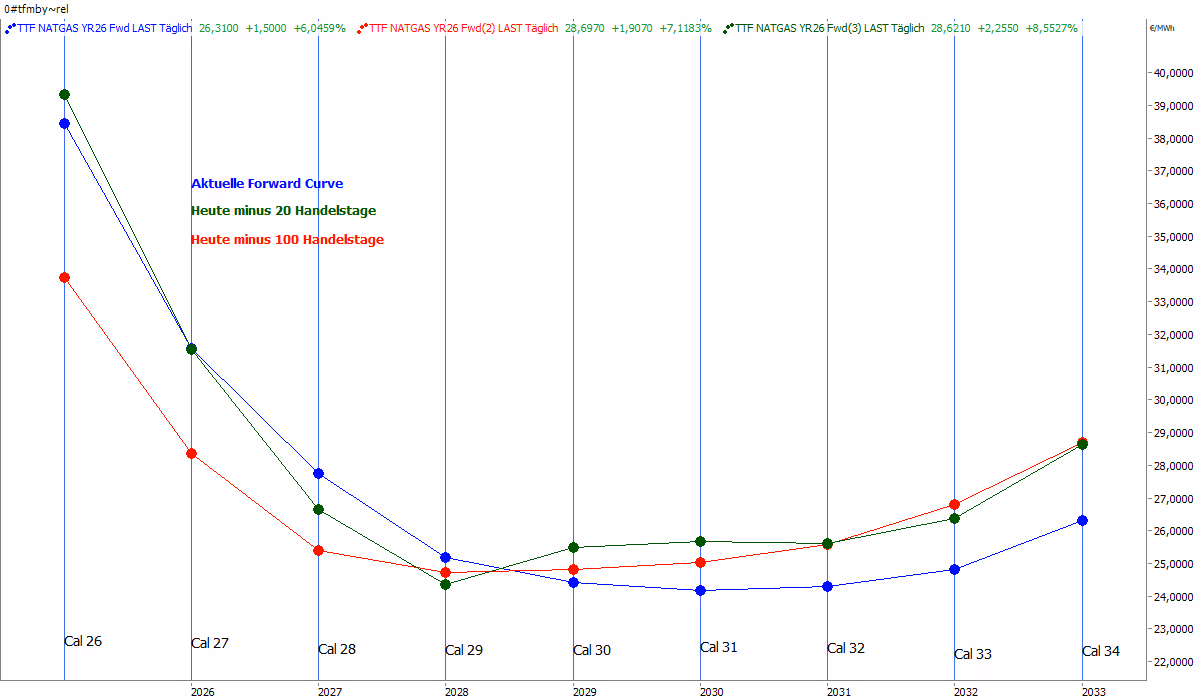This screenshot has width=1200, height=700.
Task: Click the 2033 x-axis tick label
Action: 1093,692
